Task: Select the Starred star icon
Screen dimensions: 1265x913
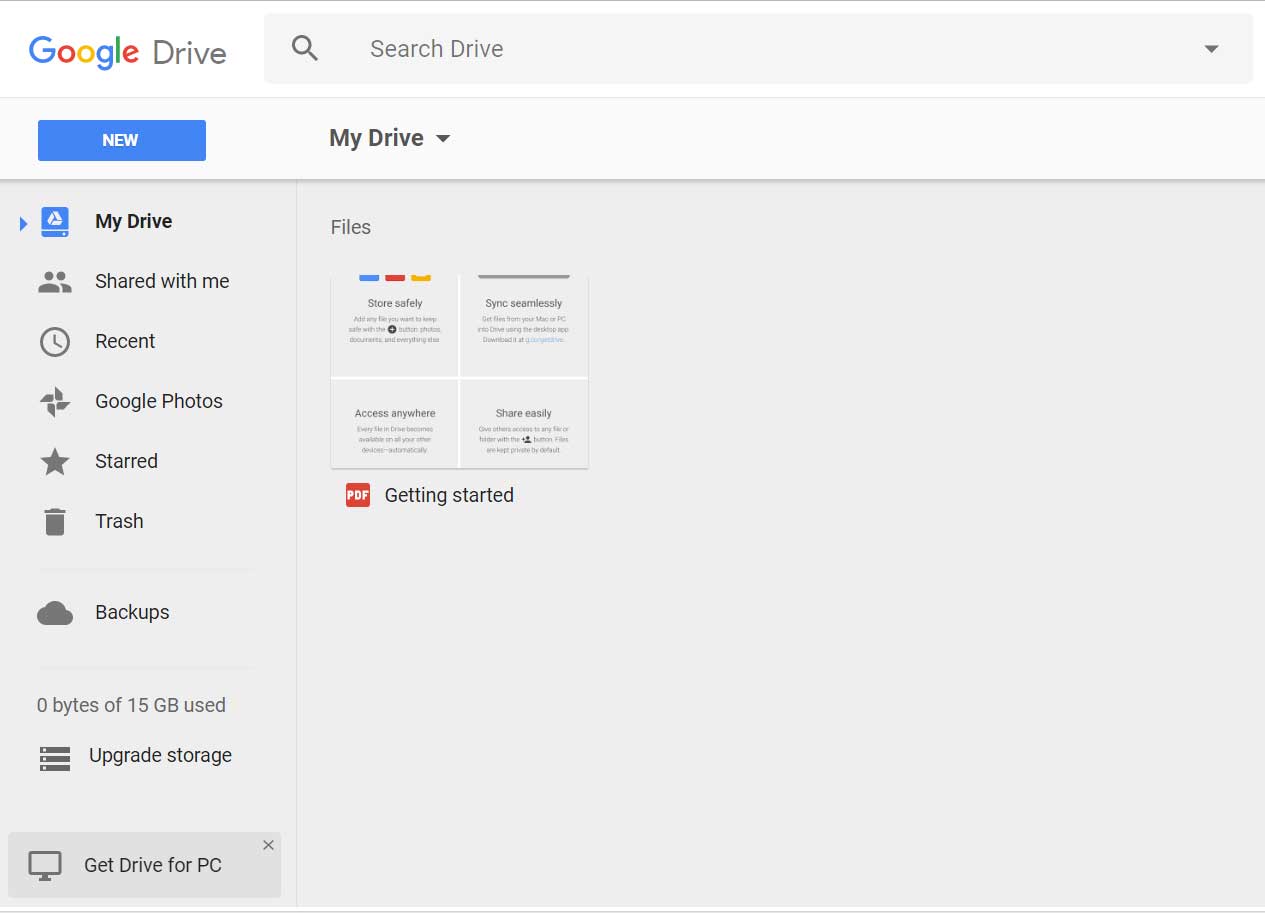Action: tap(54, 461)
